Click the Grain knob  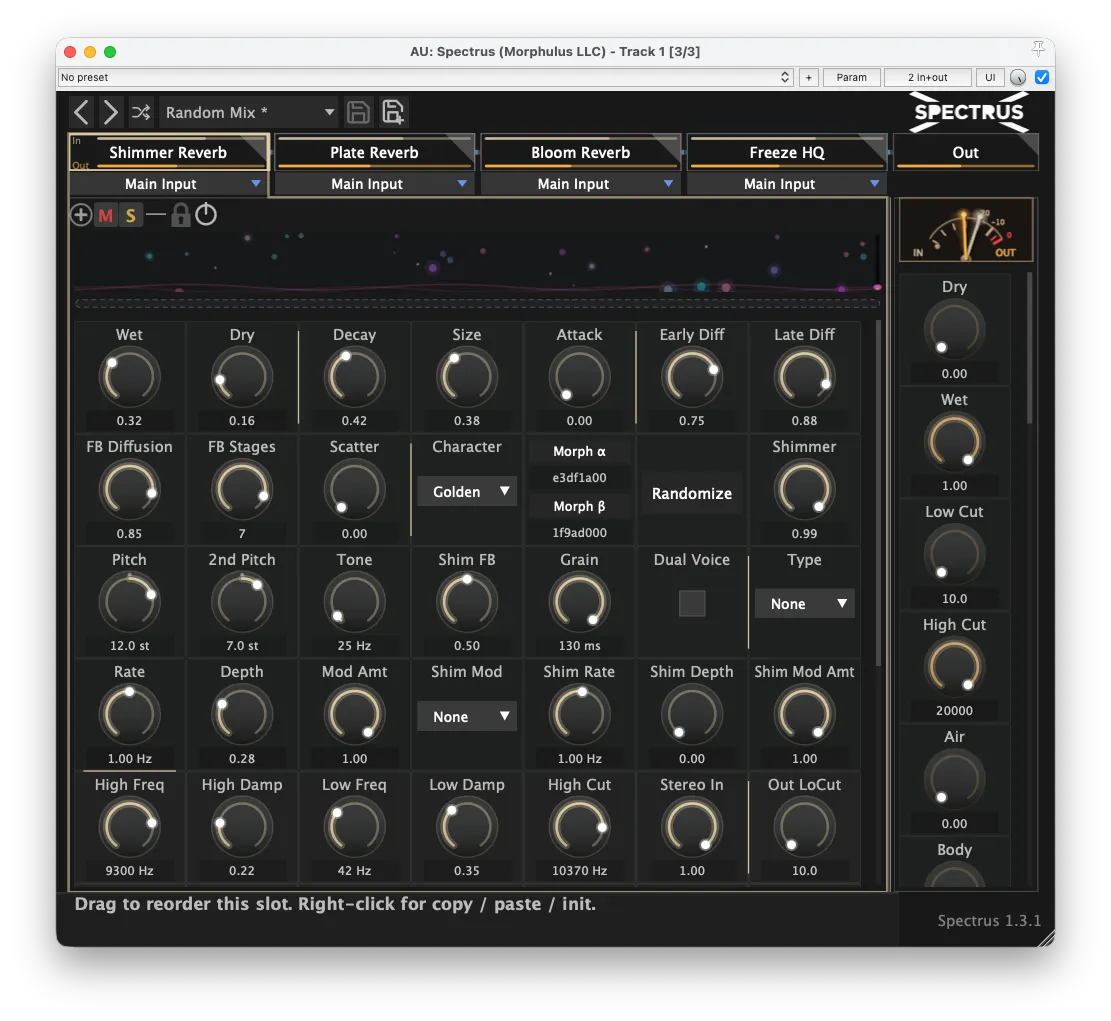point(579,602)
